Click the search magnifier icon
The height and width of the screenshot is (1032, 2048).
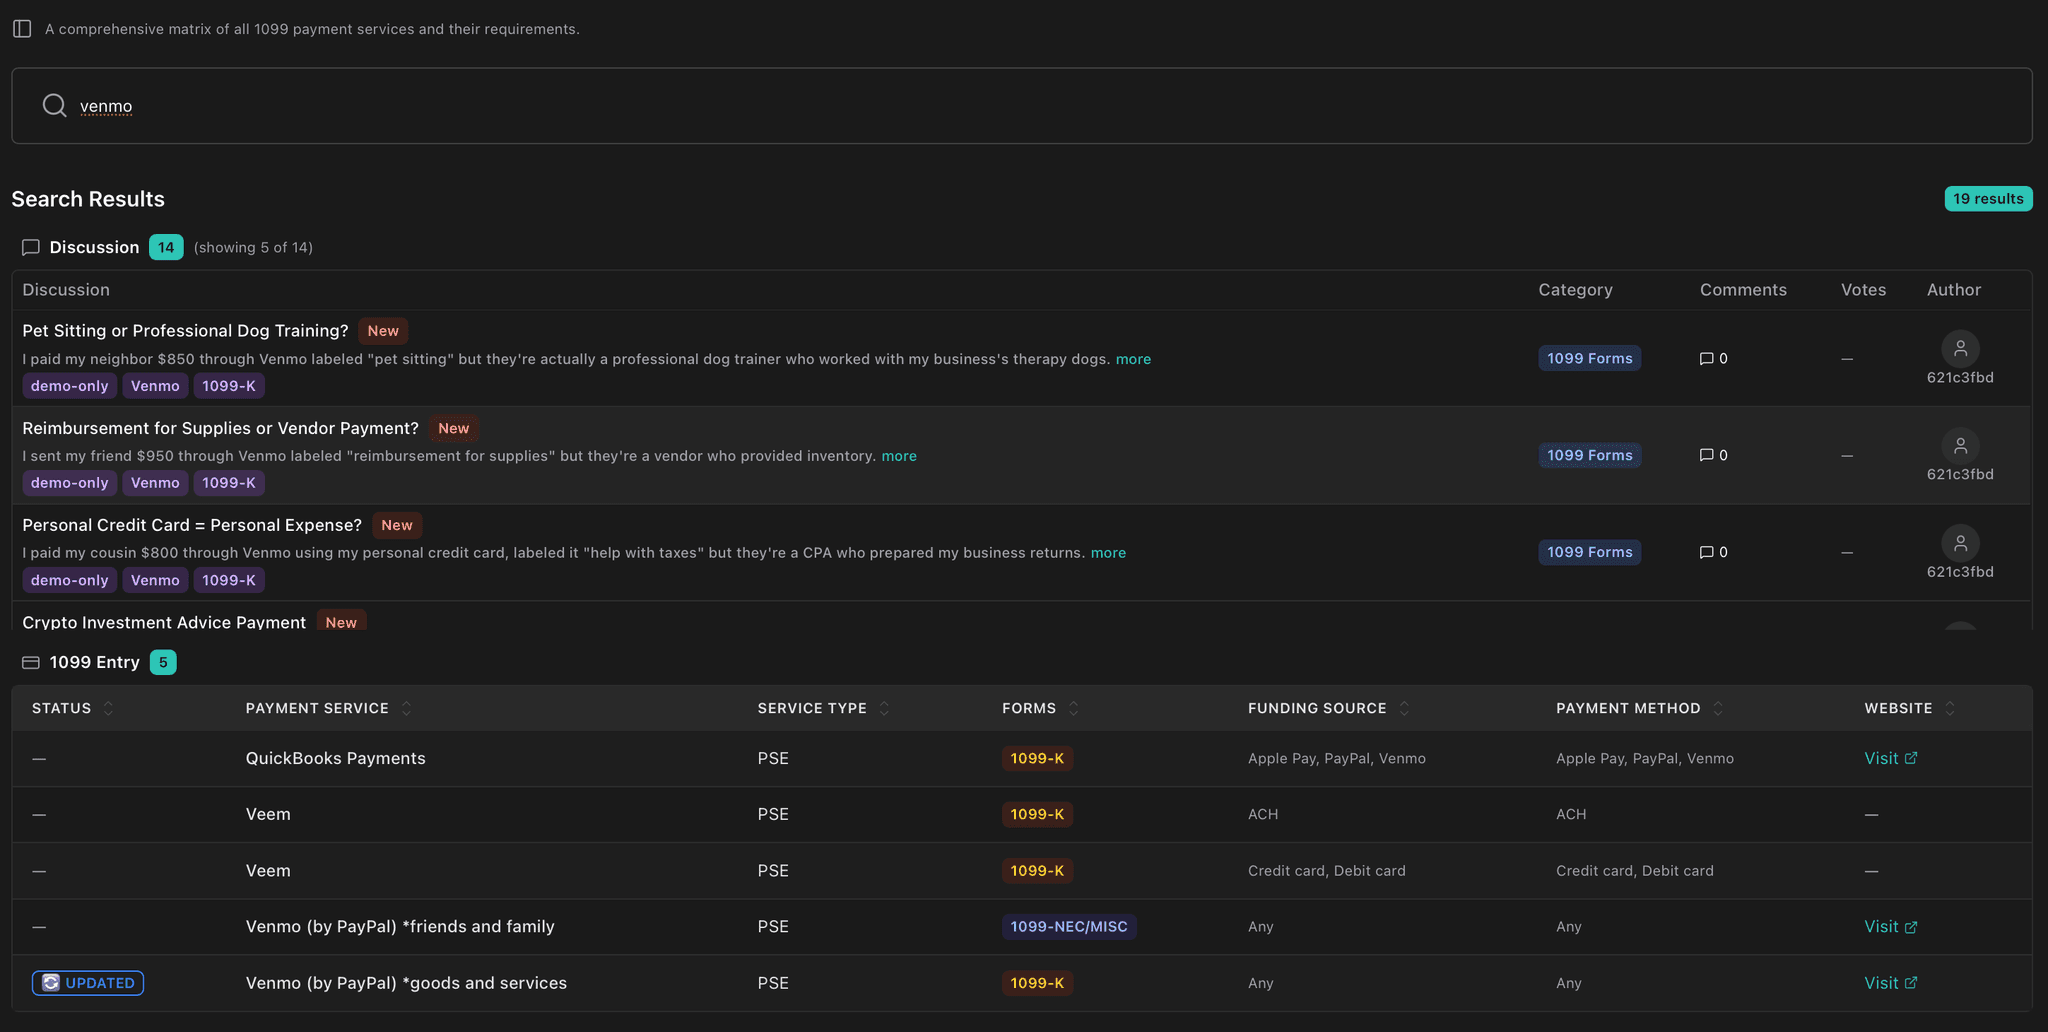click(55, 106)
